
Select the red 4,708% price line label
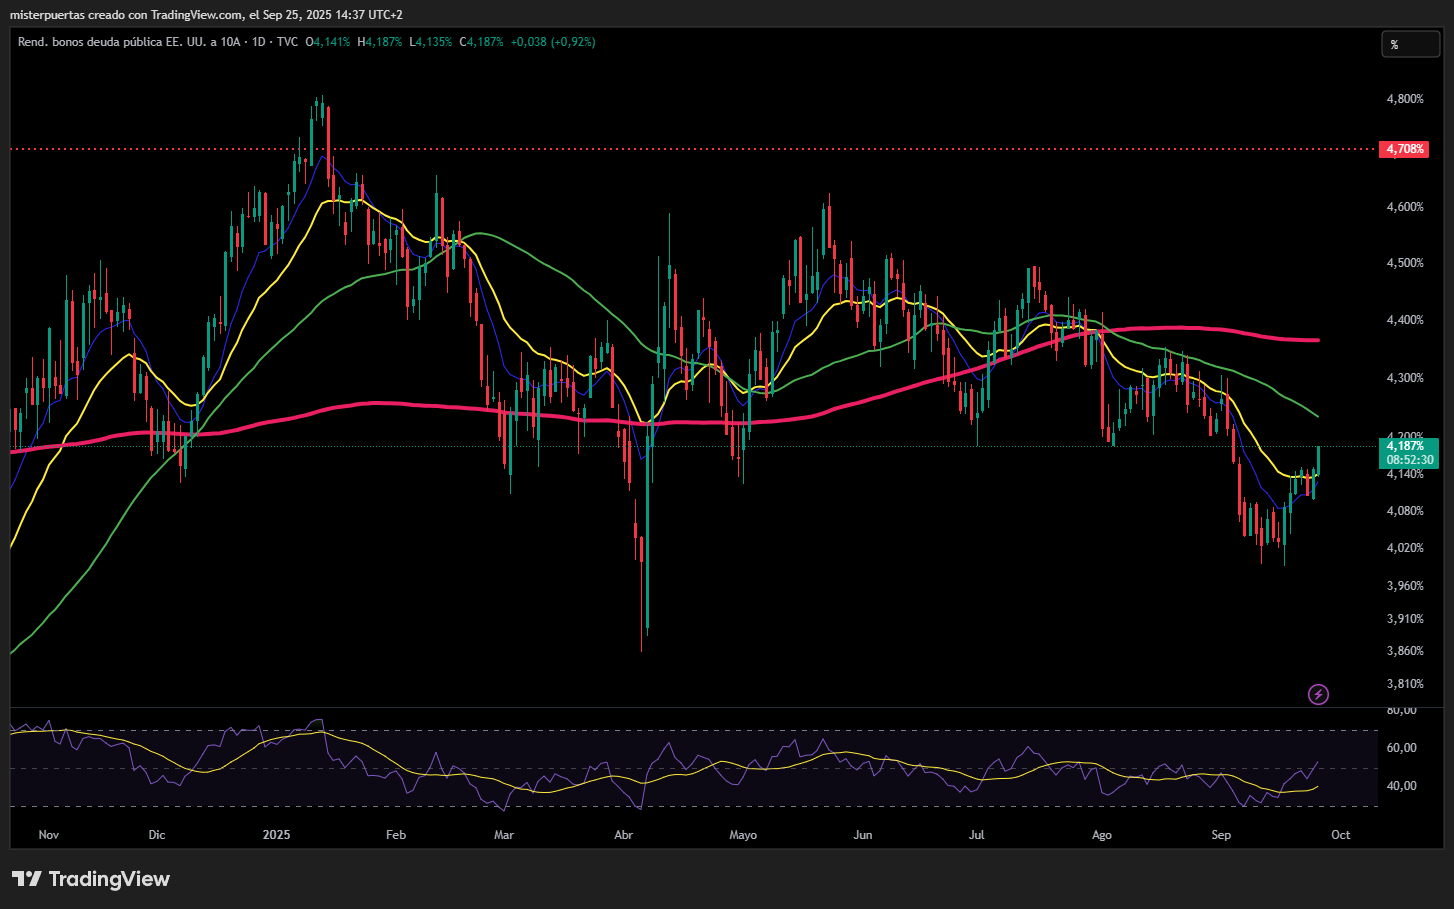(x=1404, y=149)
